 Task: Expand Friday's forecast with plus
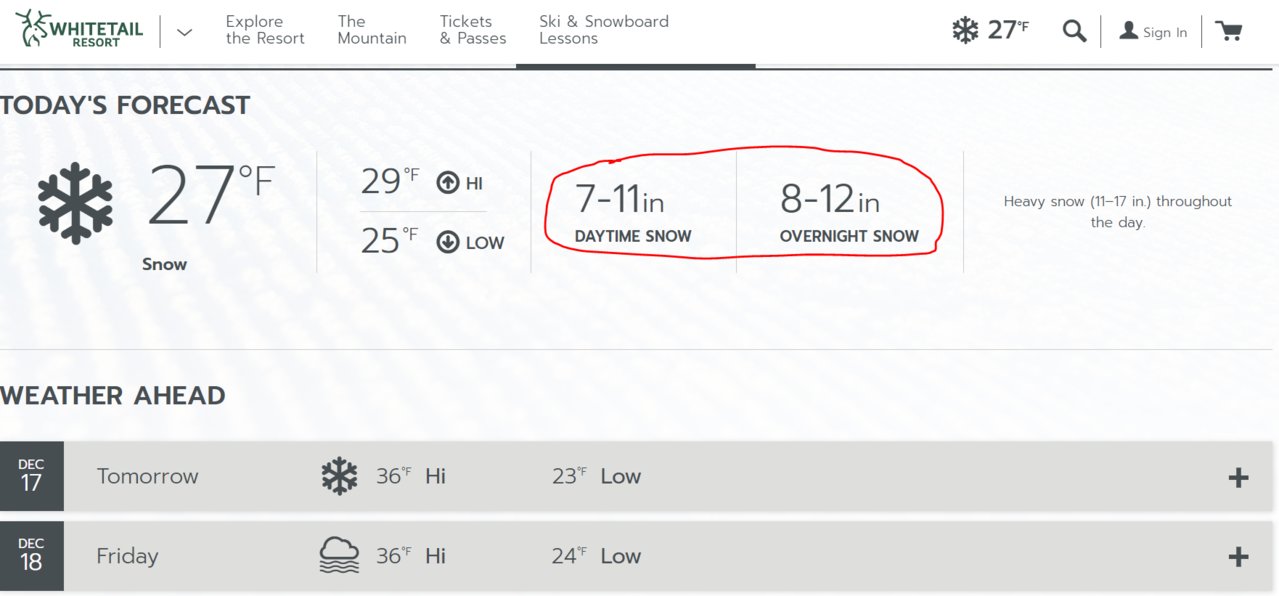pyautogui.click(x=1238, y=557)
